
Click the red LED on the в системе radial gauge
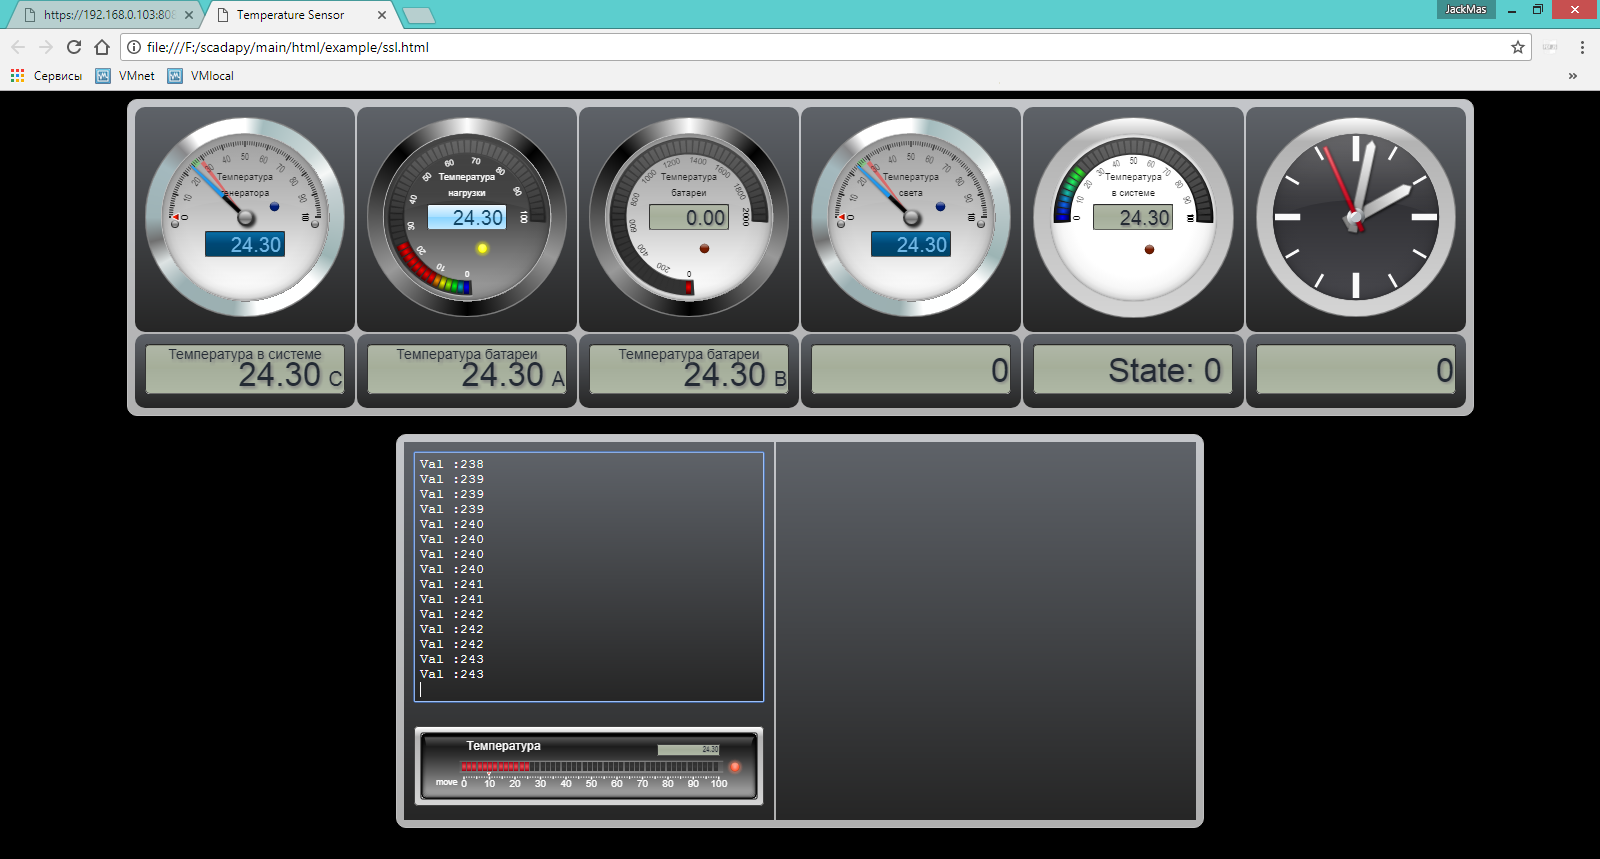(x=1149, y=249)
